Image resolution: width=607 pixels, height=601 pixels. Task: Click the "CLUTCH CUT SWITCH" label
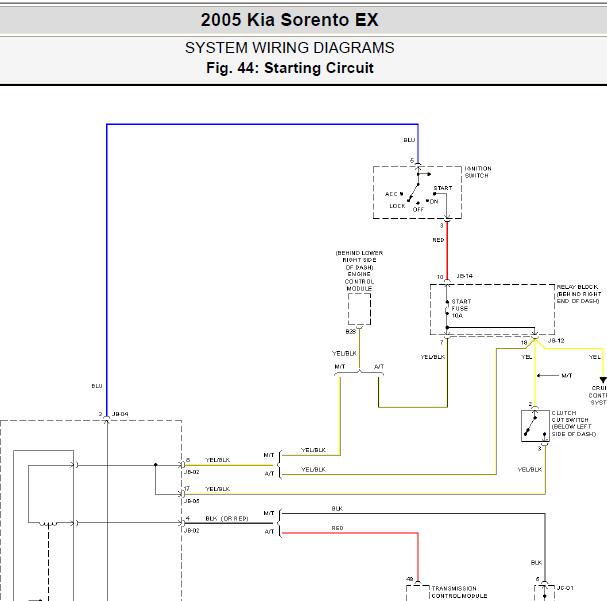pyautogui.click(x=573, y=423)
